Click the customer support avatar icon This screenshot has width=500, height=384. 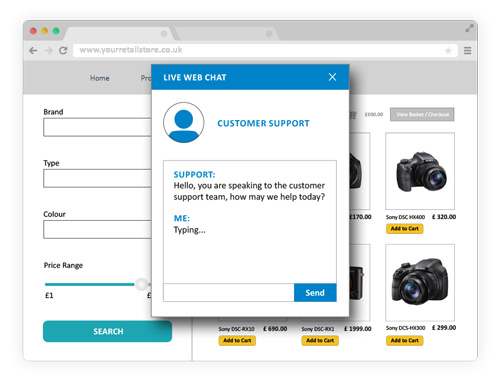click(184, 122)
